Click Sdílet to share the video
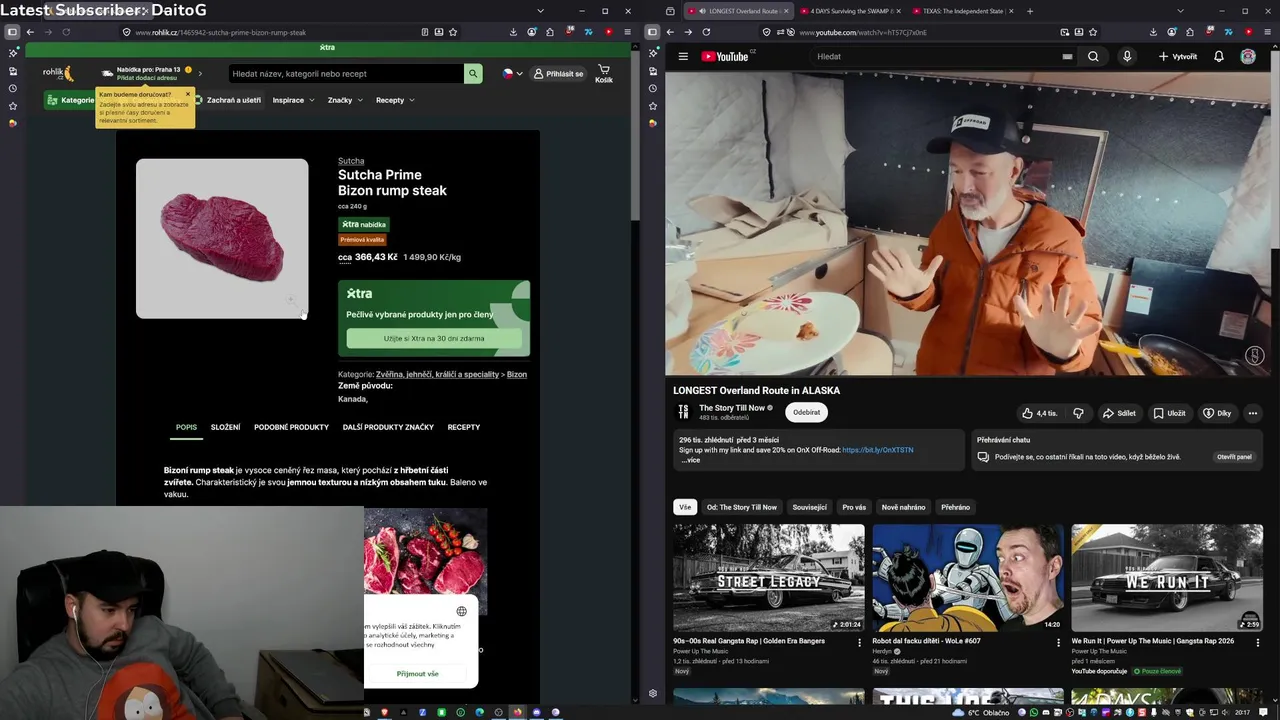Screen dimensions: 1280x720 pos(1119,413)
